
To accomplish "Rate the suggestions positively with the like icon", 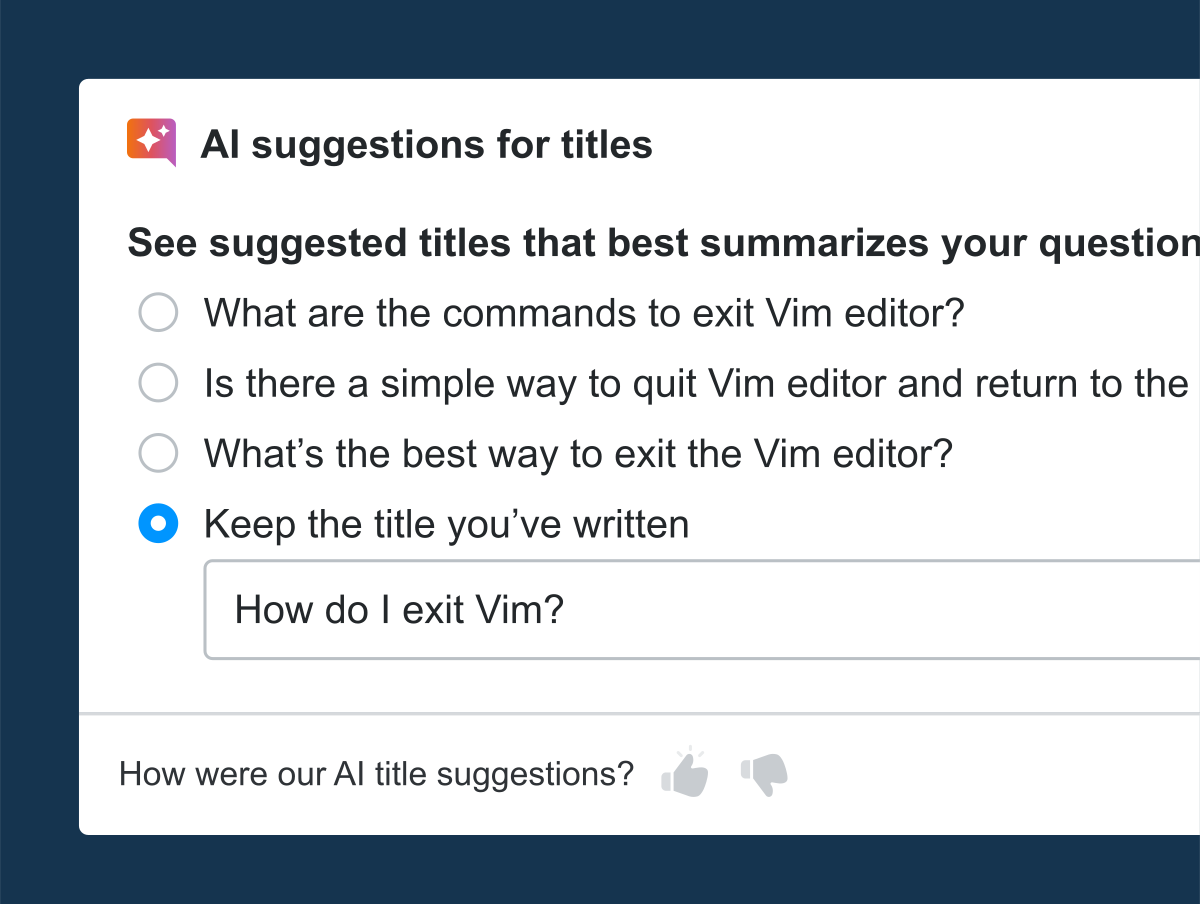I will point(685,771).
